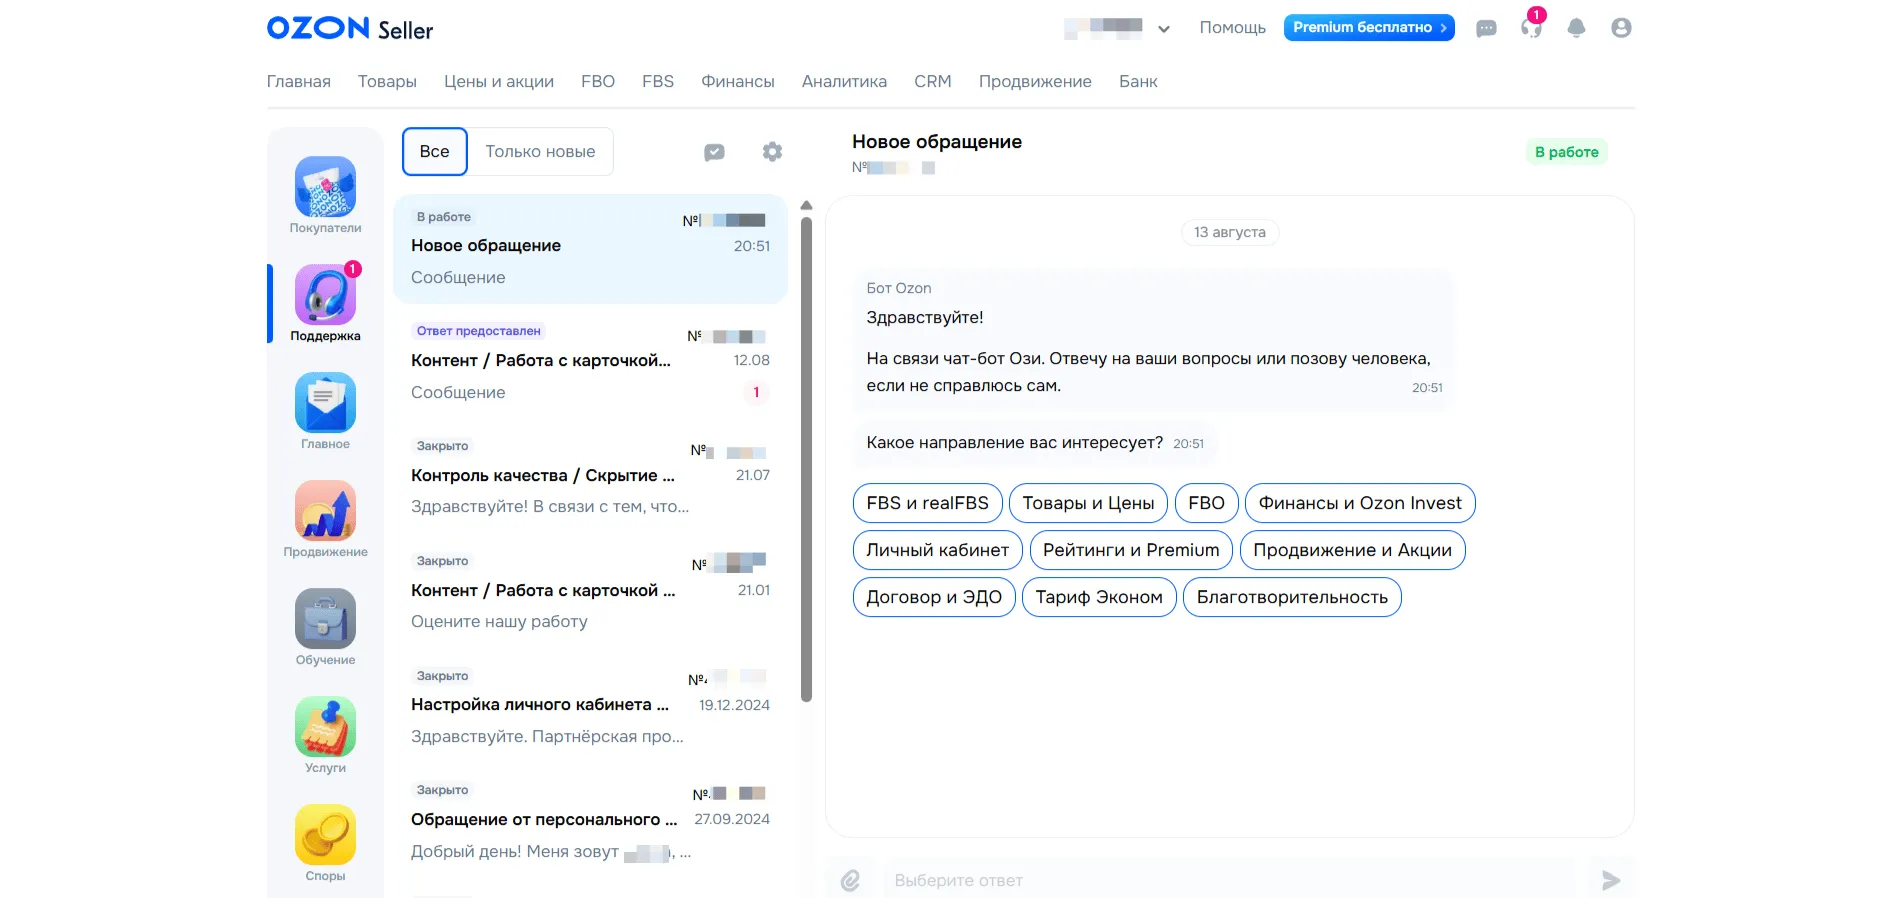
Task: Show only new chats with Только новые
Action: pos(540,152)
